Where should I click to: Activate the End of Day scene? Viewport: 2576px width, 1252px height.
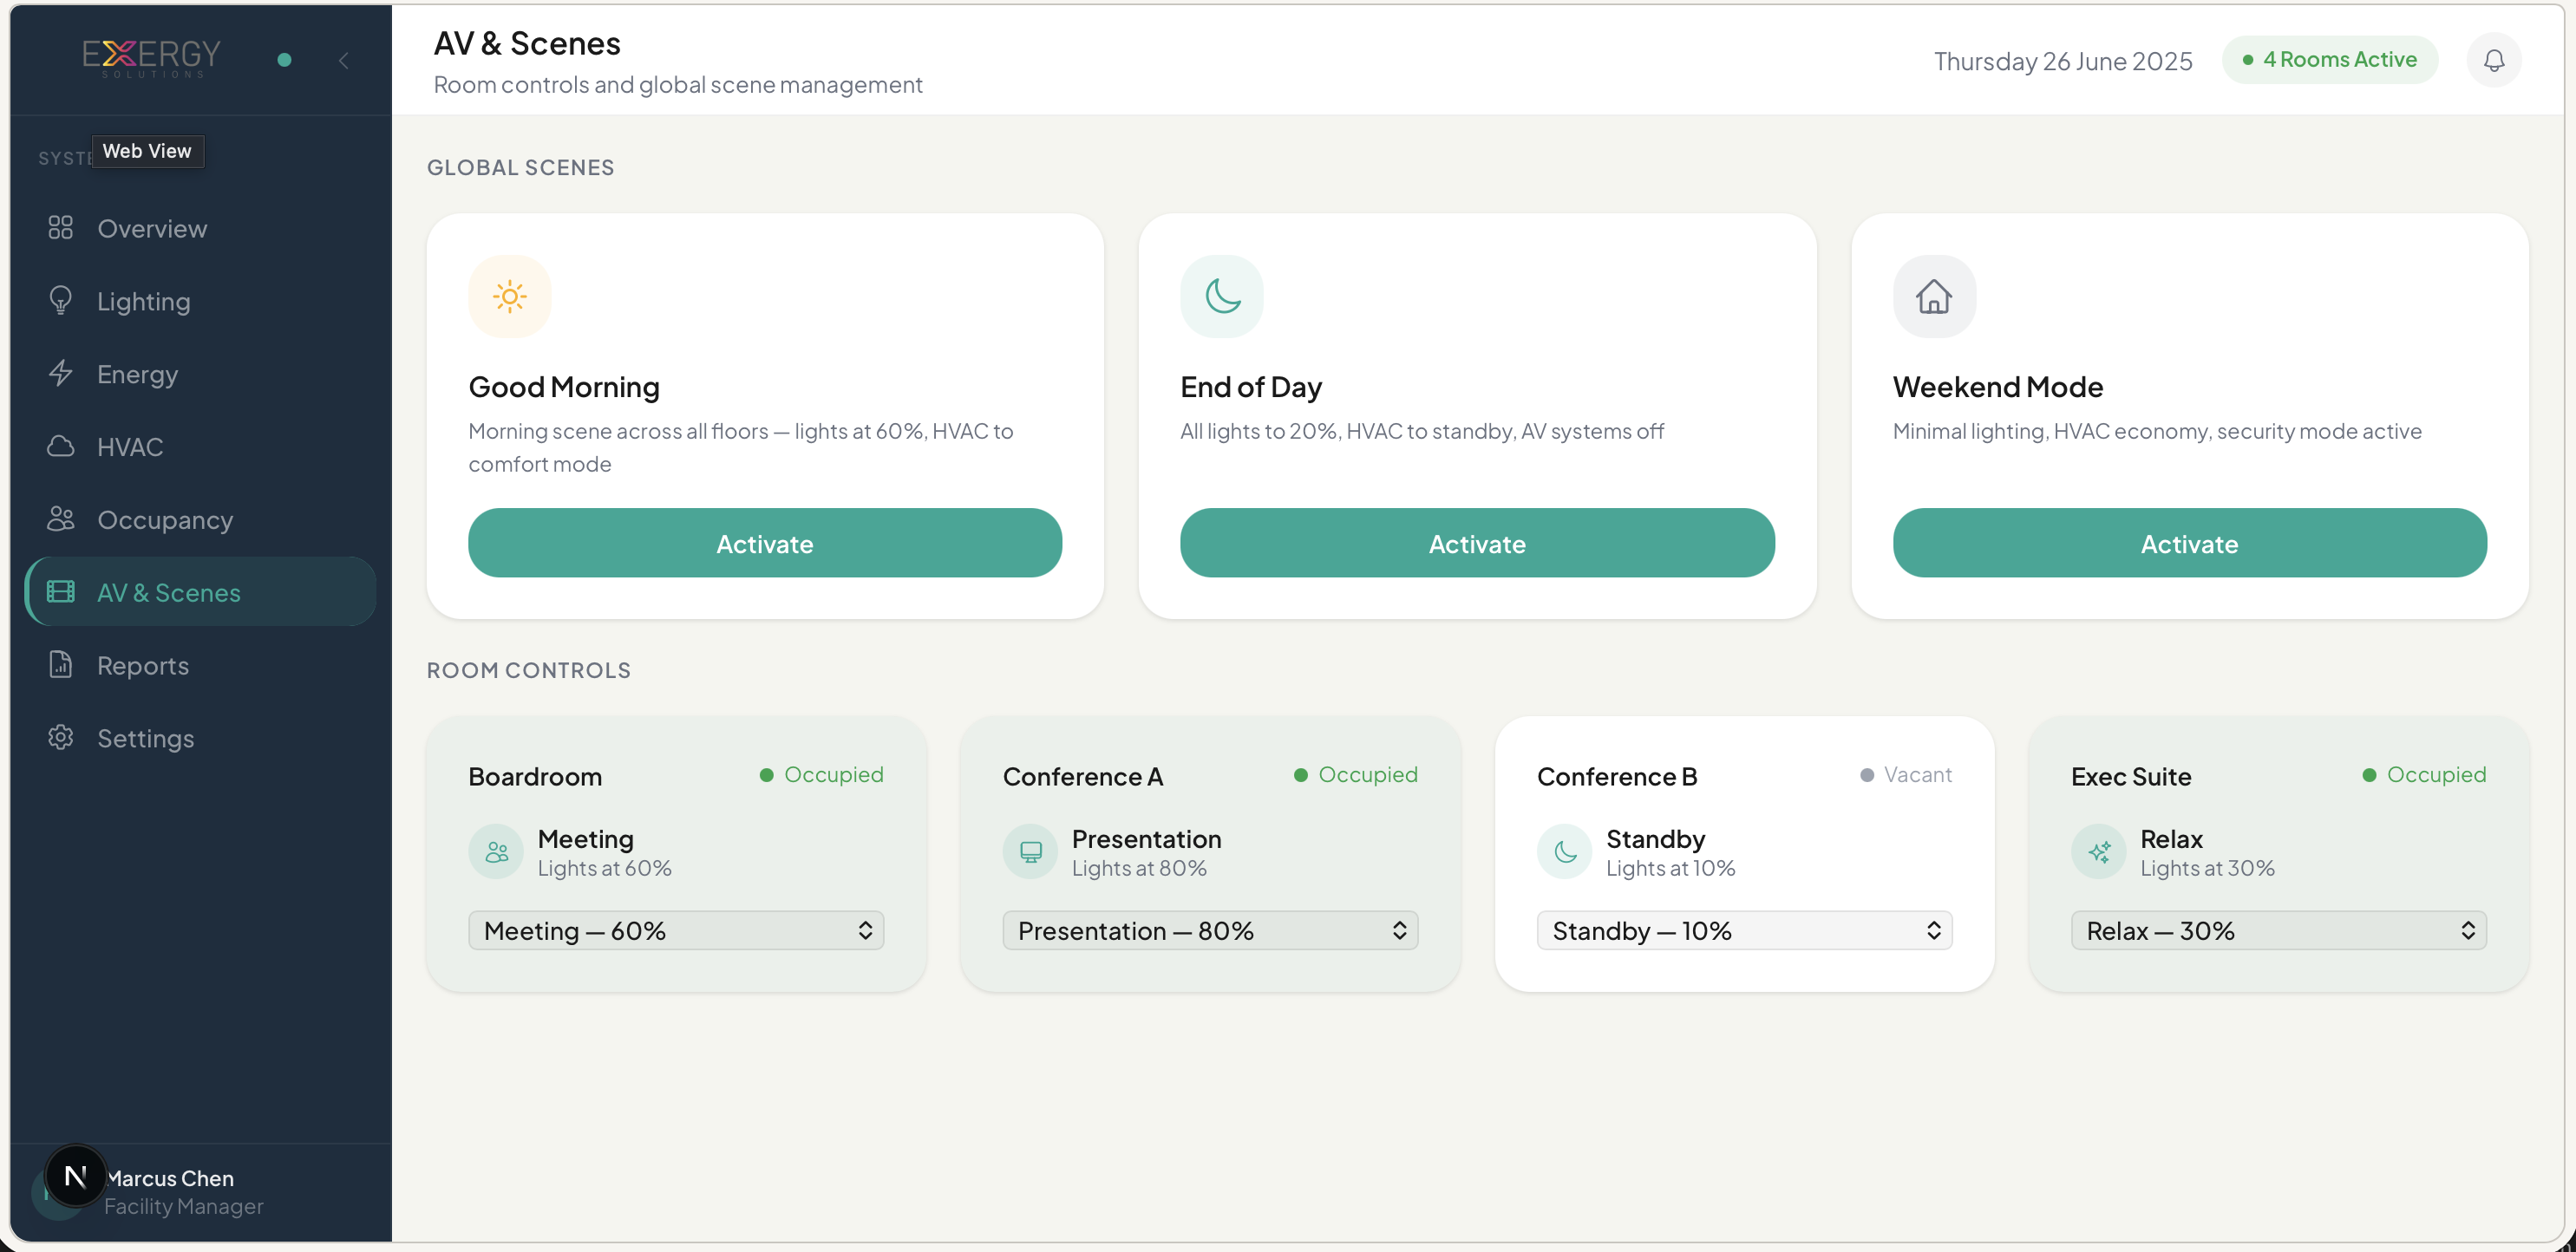pyautogui.click(x=1477, y=543)
